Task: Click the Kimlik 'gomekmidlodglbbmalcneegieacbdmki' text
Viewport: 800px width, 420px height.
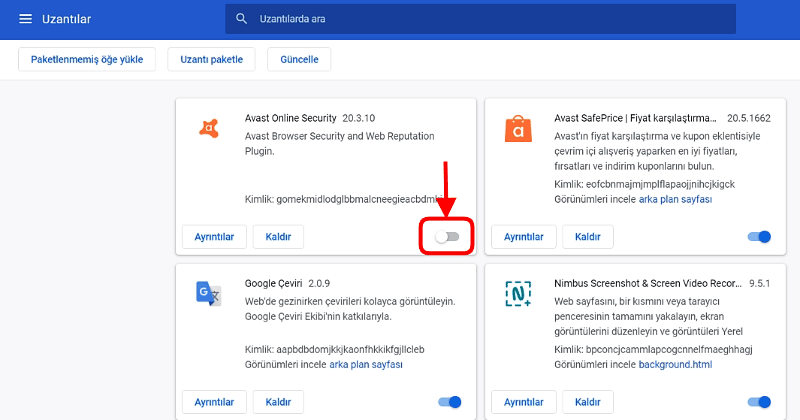Action: pyautogui.click(x=360, y=200)
